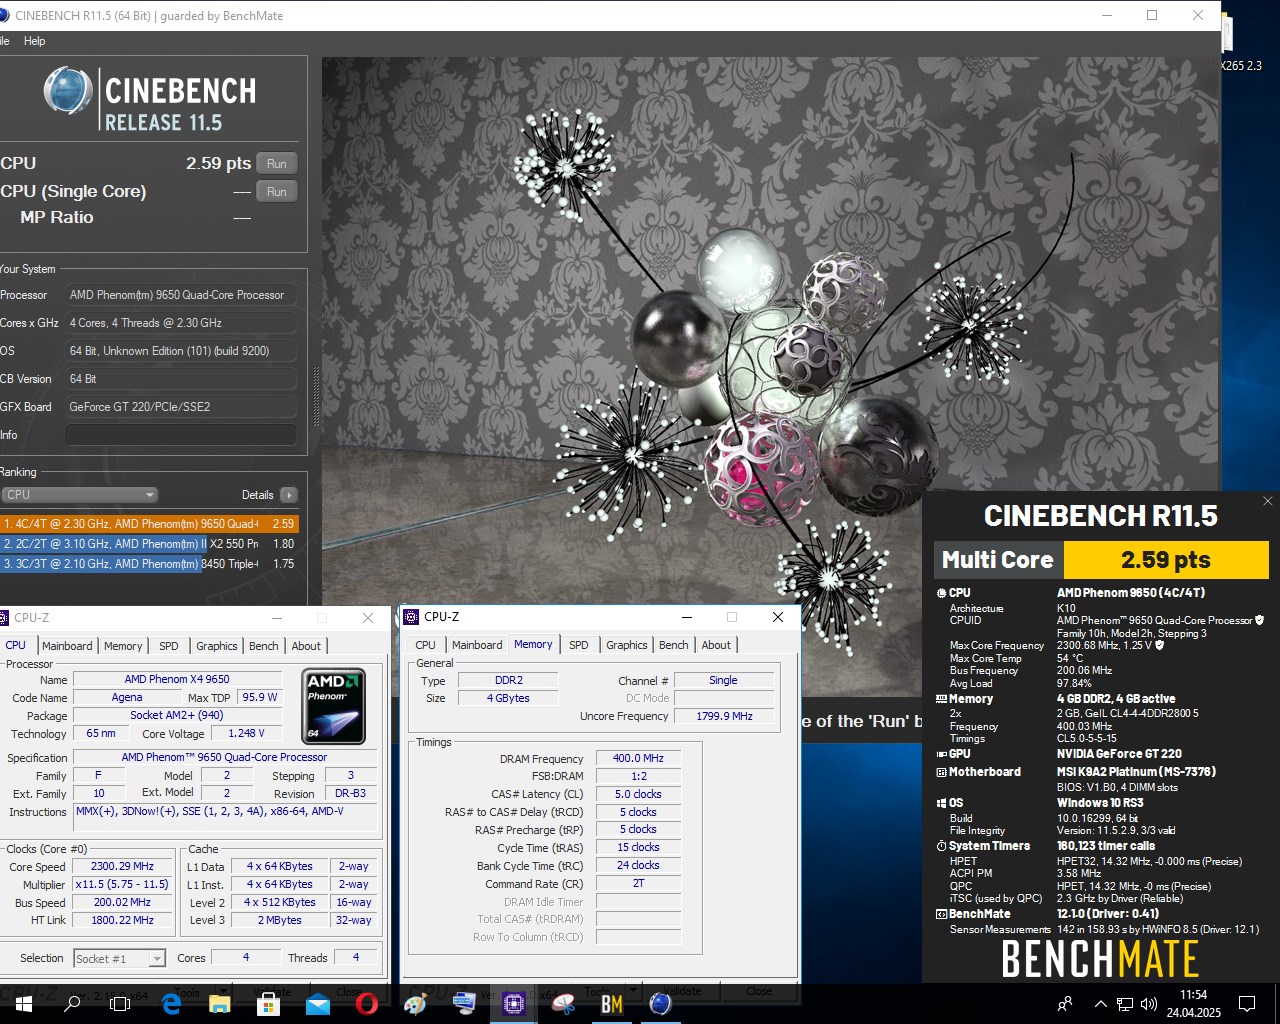The width and height of the screenshot is (1280, 1024).
Task: Show hidden system tray icons
Action: coord(1100,1004)
